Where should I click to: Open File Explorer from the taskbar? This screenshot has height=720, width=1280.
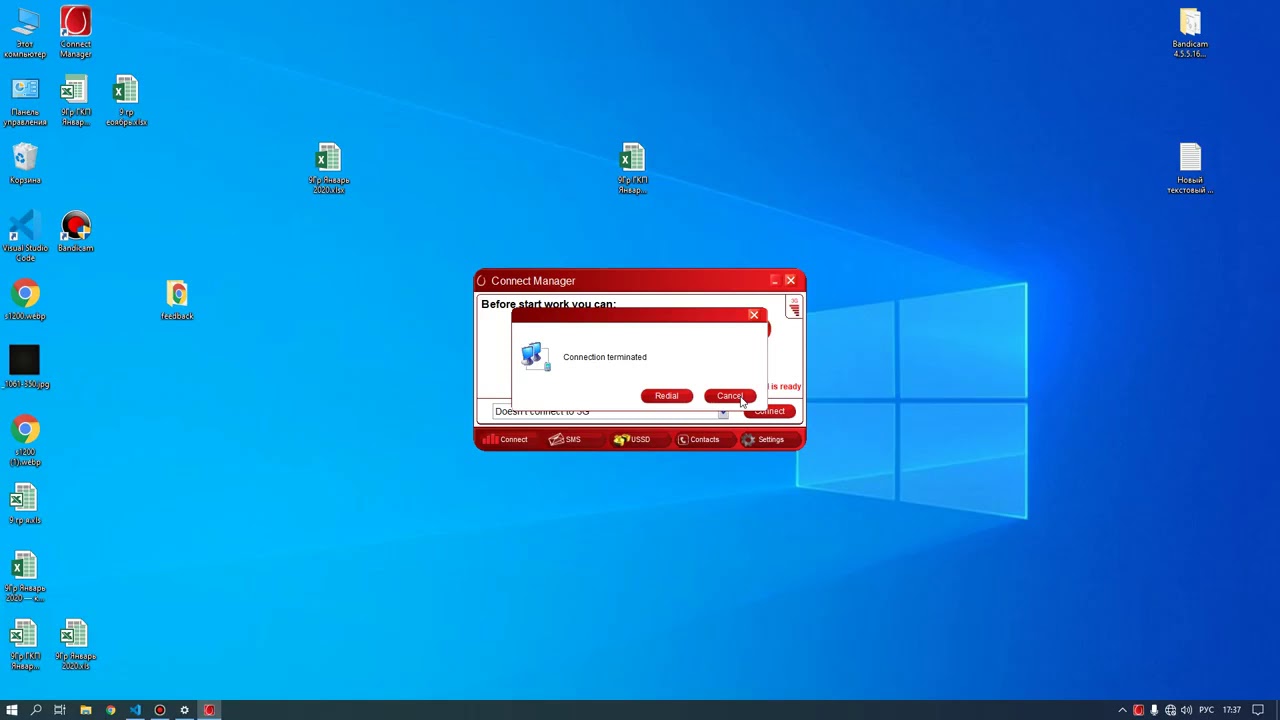(x=85, y=710)
